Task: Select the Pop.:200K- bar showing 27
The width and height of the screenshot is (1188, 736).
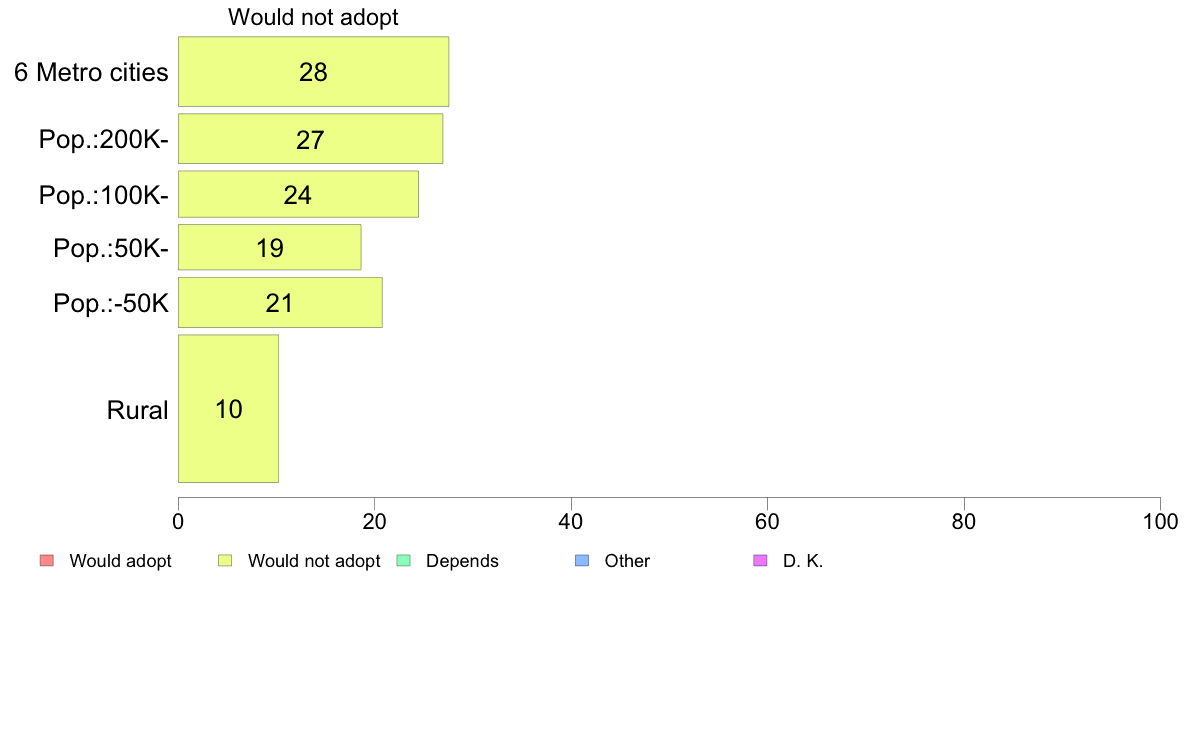Action: 311,139
